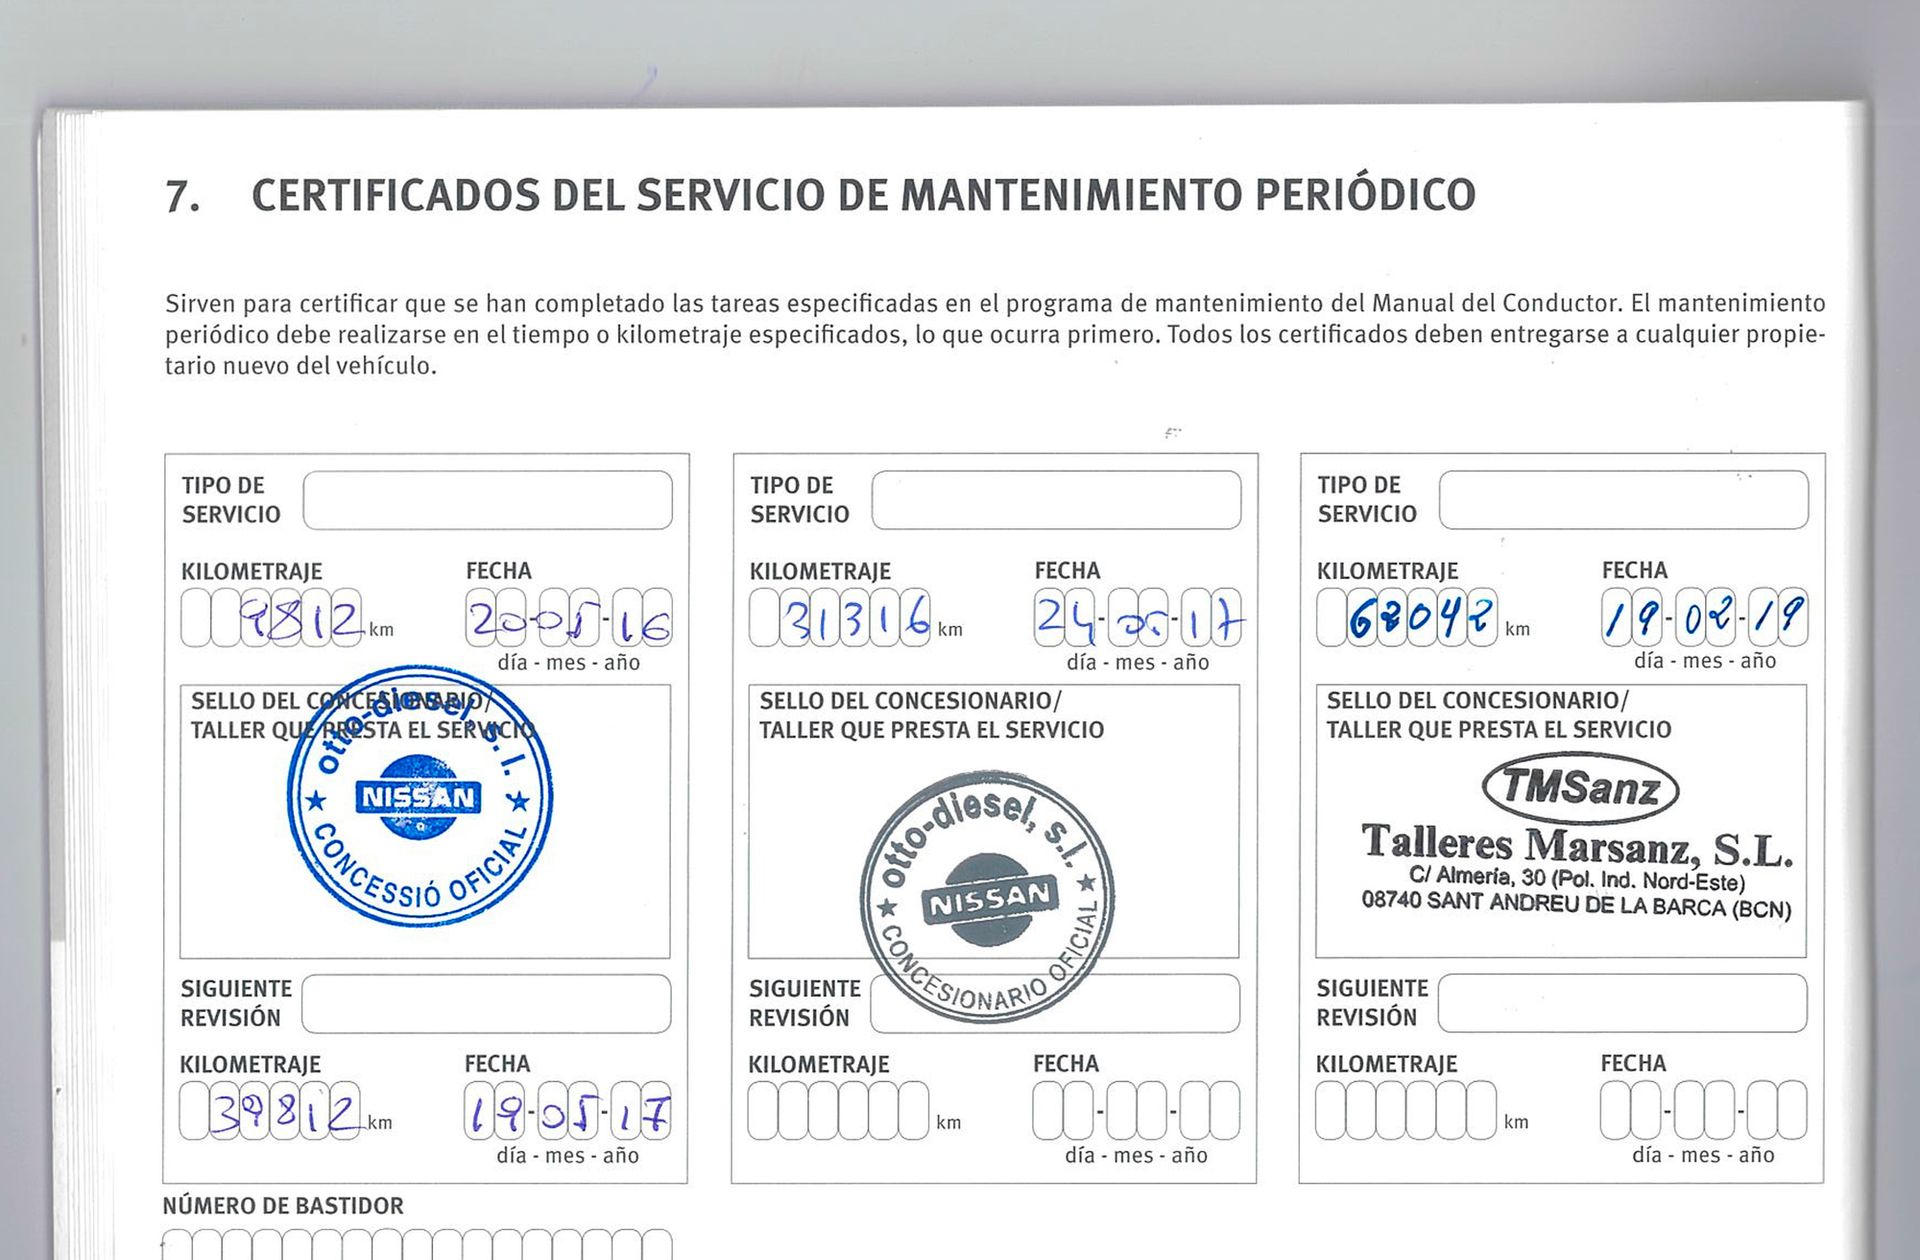This screenshot has width=1920, height=1260.
Task: Click the grey Nissan Concesionario Oficial stamp
Action: (987, 898)
